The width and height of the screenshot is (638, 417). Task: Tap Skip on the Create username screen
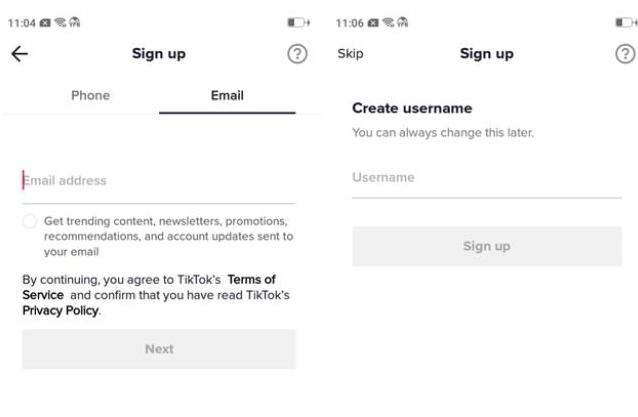[x=350, y=54]
